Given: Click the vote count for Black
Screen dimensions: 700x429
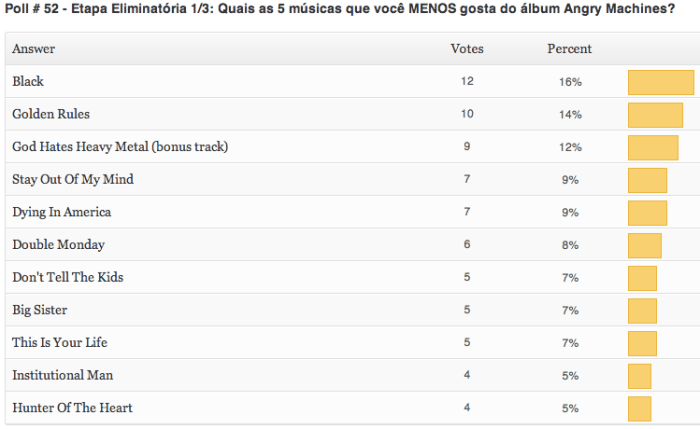Looking at the screenshot, I should click(467, 82).
